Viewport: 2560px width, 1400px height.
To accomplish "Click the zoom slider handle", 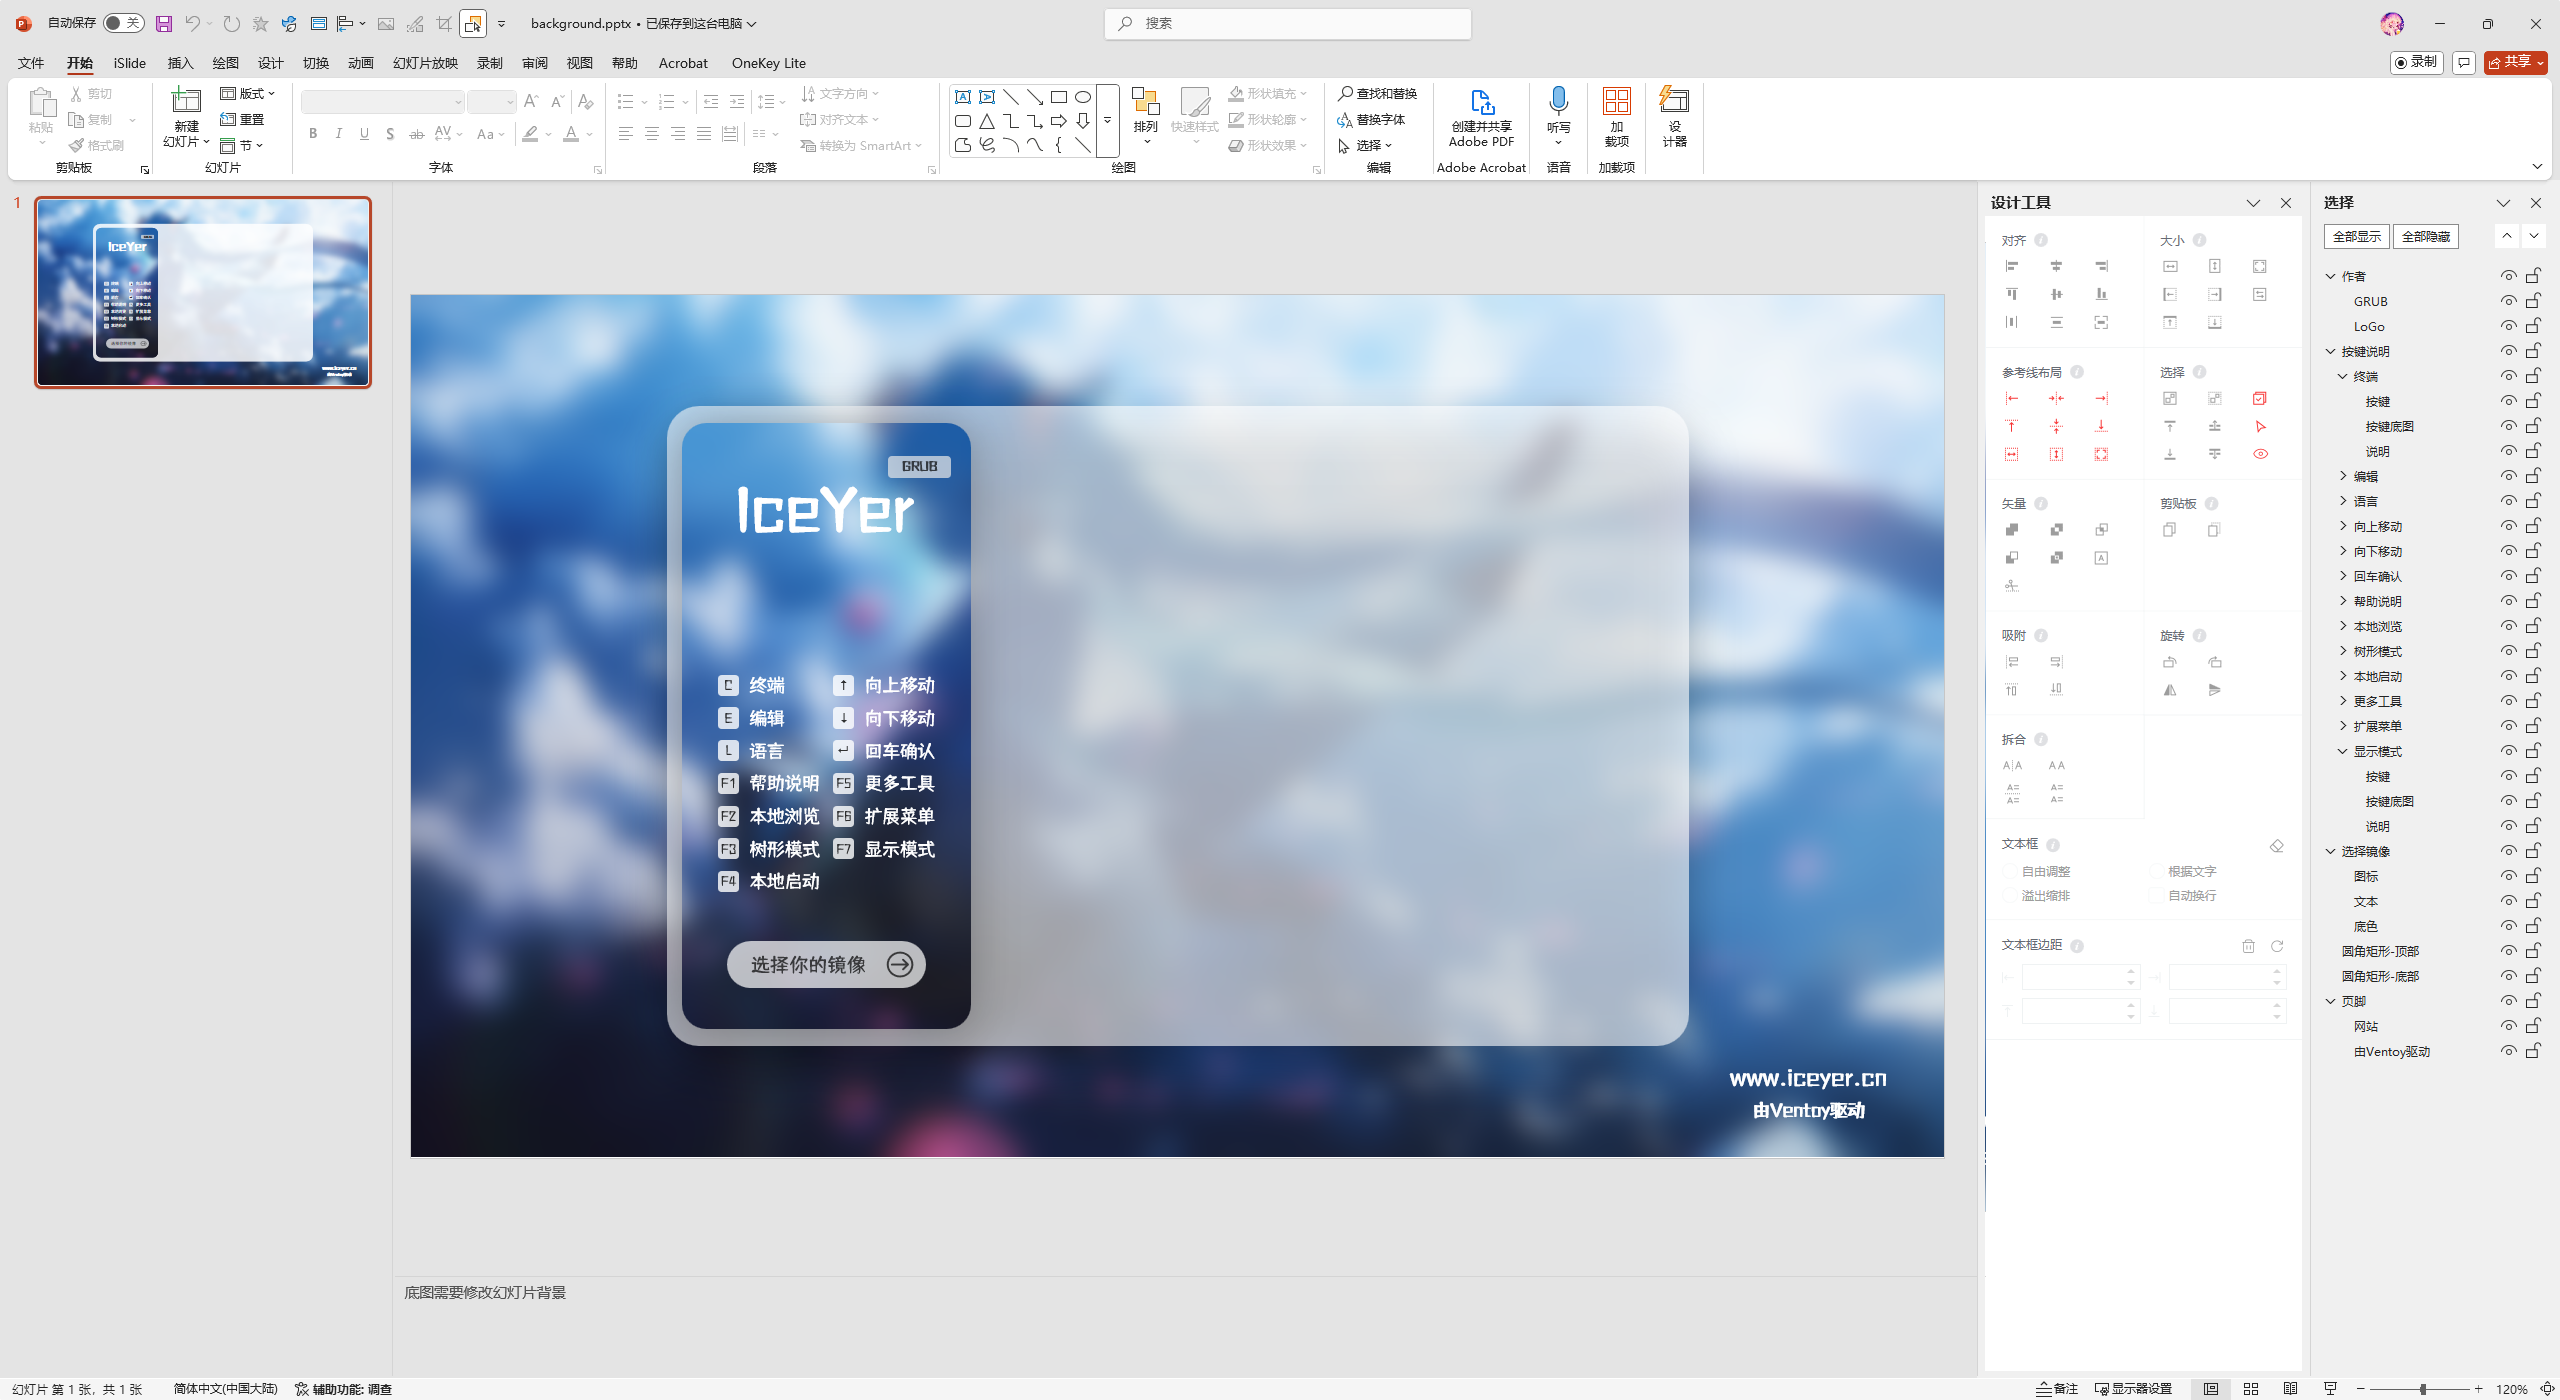I will (2422, 1389).
